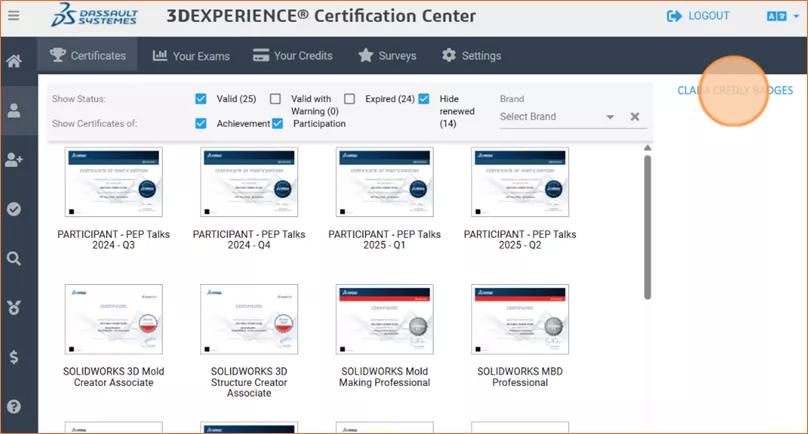Open the language selector icon
The width and height of the screenshot is (808, 434).
[777, 16]
